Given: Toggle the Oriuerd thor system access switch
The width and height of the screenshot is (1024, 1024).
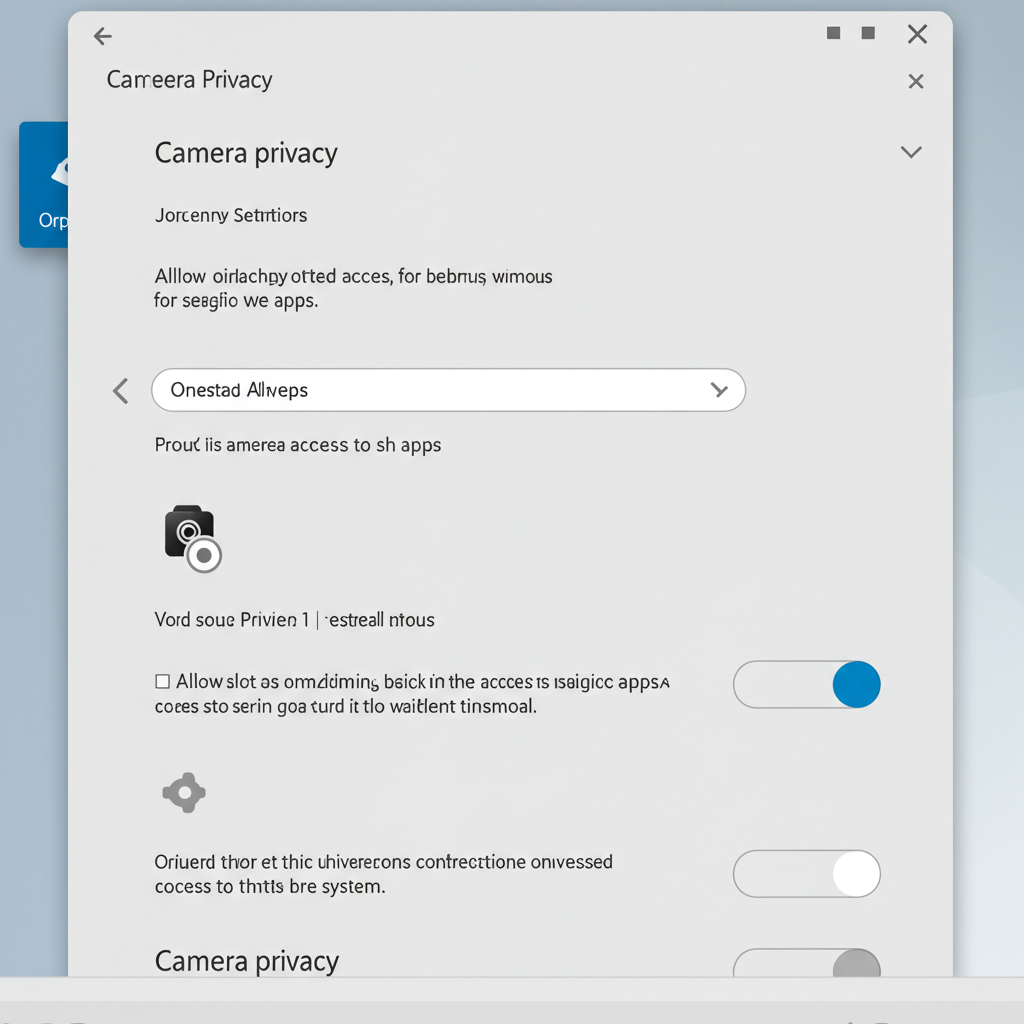Looking at the screenshot, I should (807, 874).
